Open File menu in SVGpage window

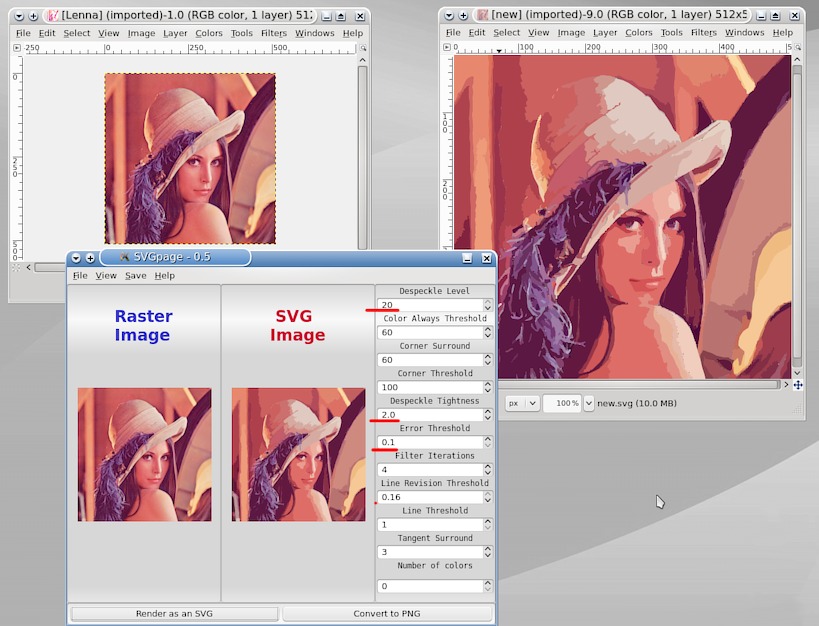80,275
